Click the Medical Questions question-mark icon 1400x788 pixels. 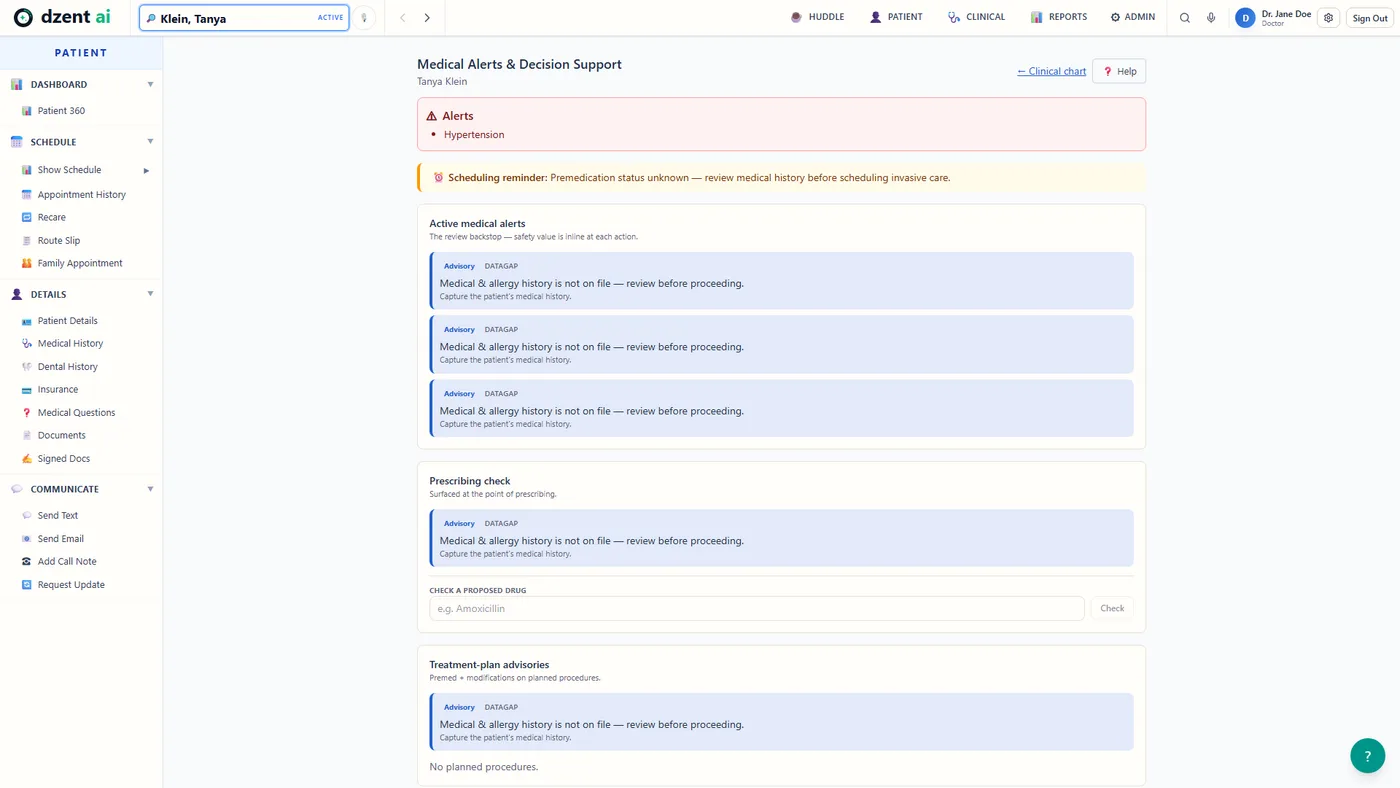click(27, 413)
